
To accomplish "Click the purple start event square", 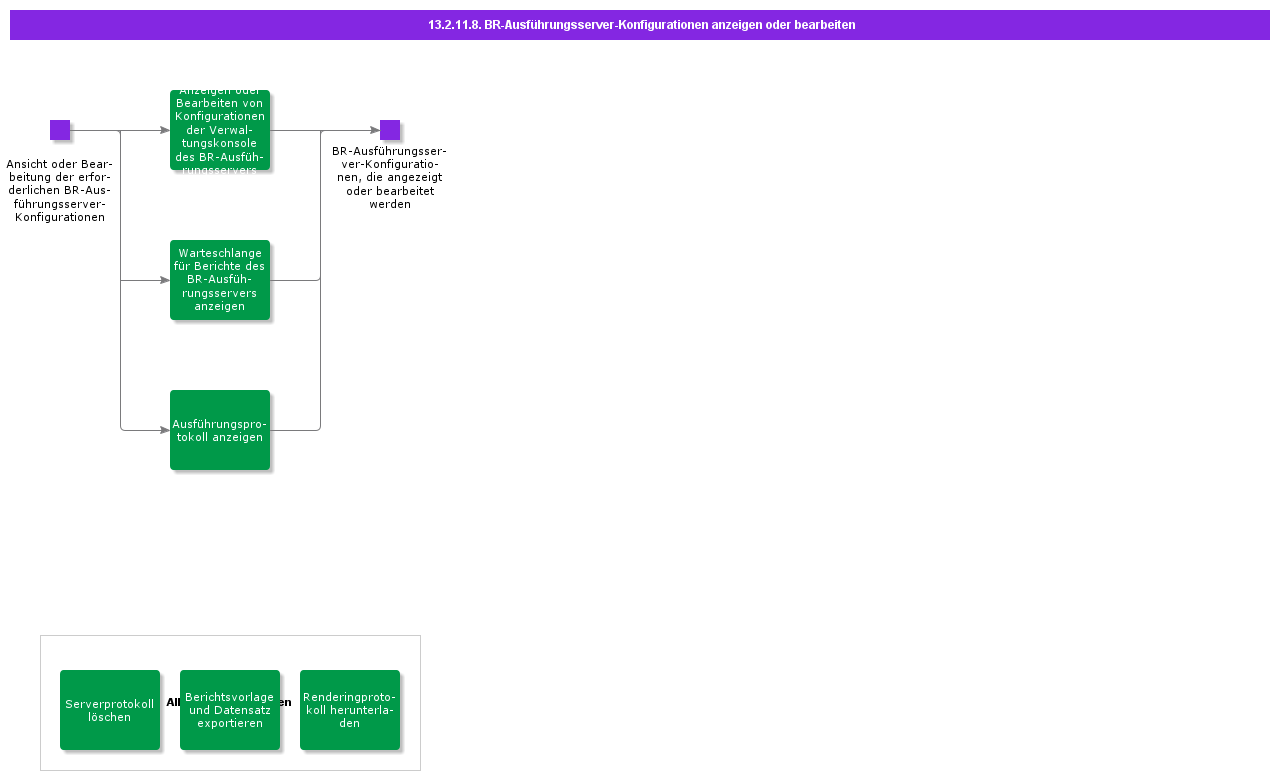I will [x=60, y=130].
